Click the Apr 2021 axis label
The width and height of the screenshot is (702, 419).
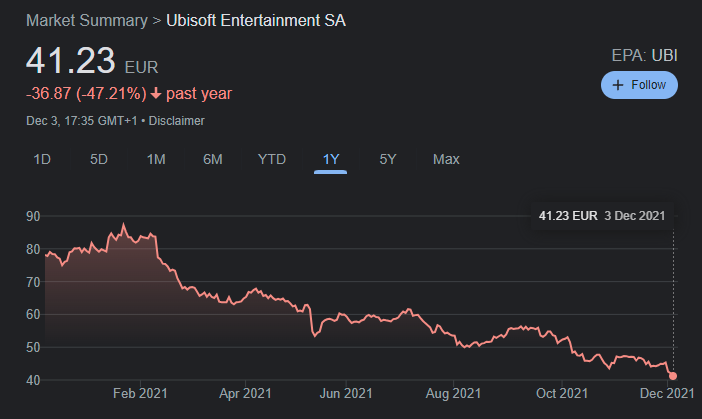tap(245, 393)
